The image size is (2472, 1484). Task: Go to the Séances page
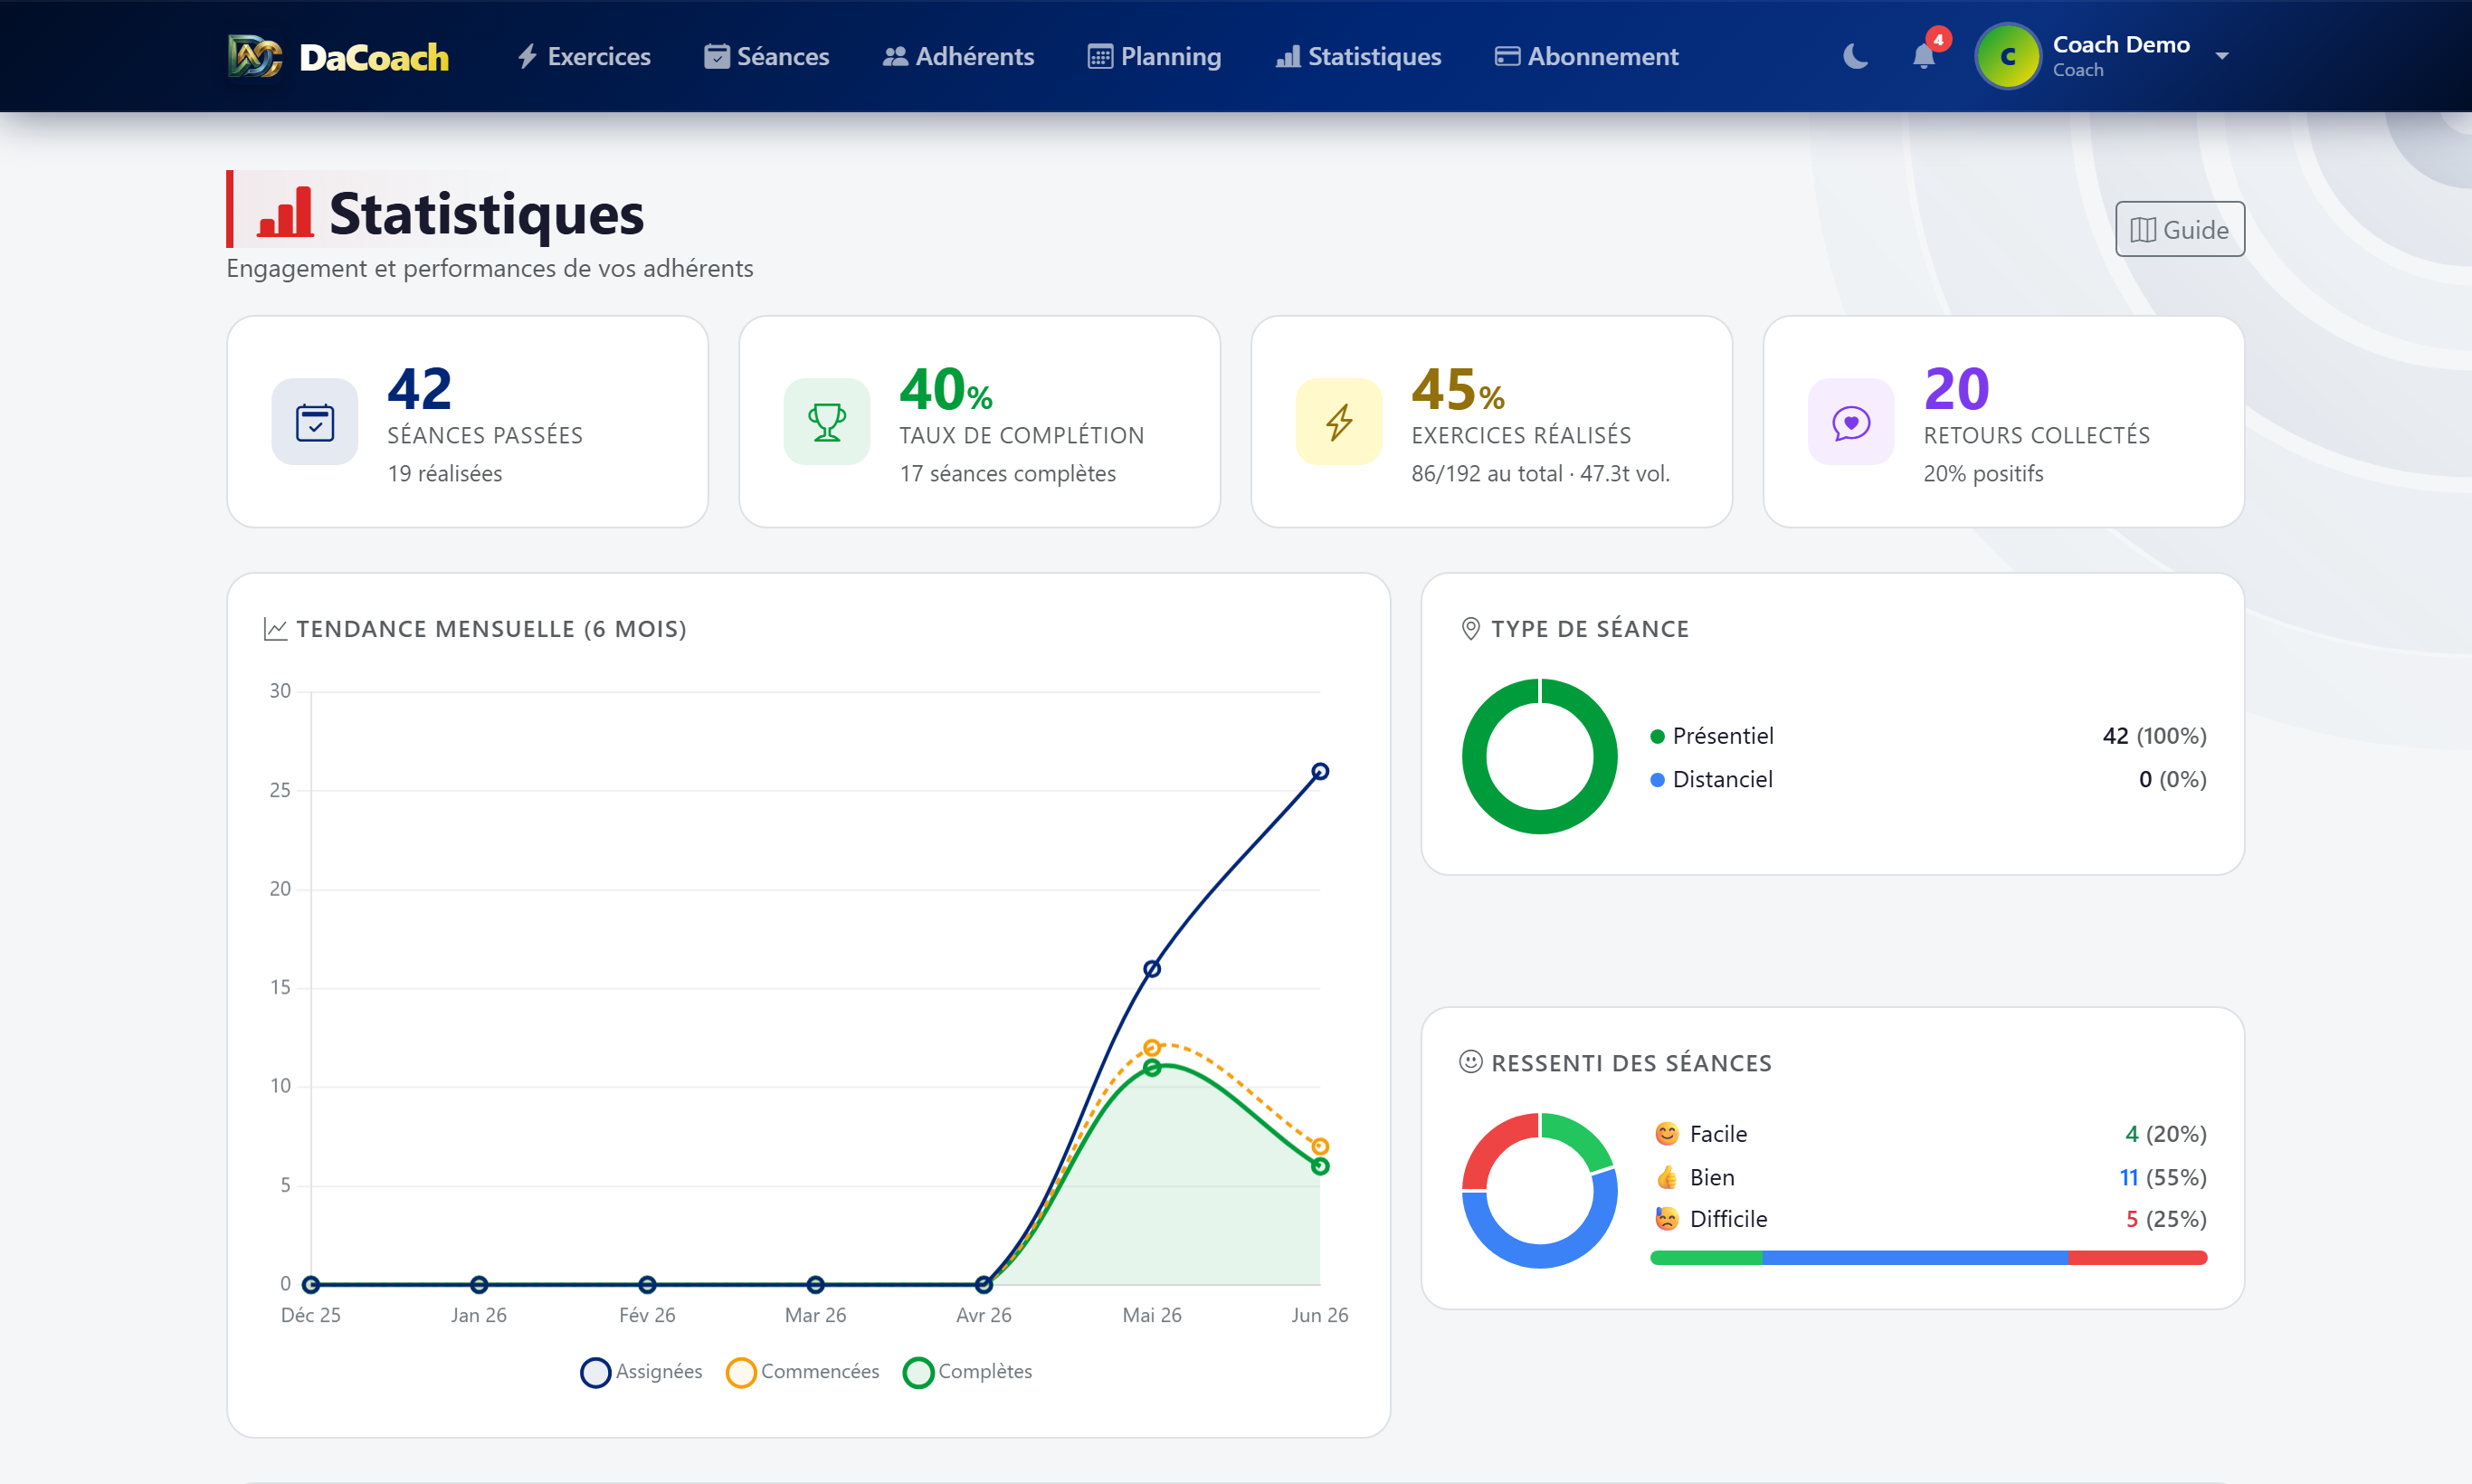pos(767,56)
